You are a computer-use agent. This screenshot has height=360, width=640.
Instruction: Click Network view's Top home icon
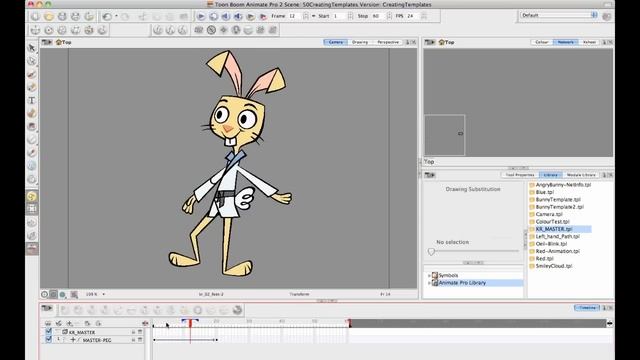(x=441, y=42)
